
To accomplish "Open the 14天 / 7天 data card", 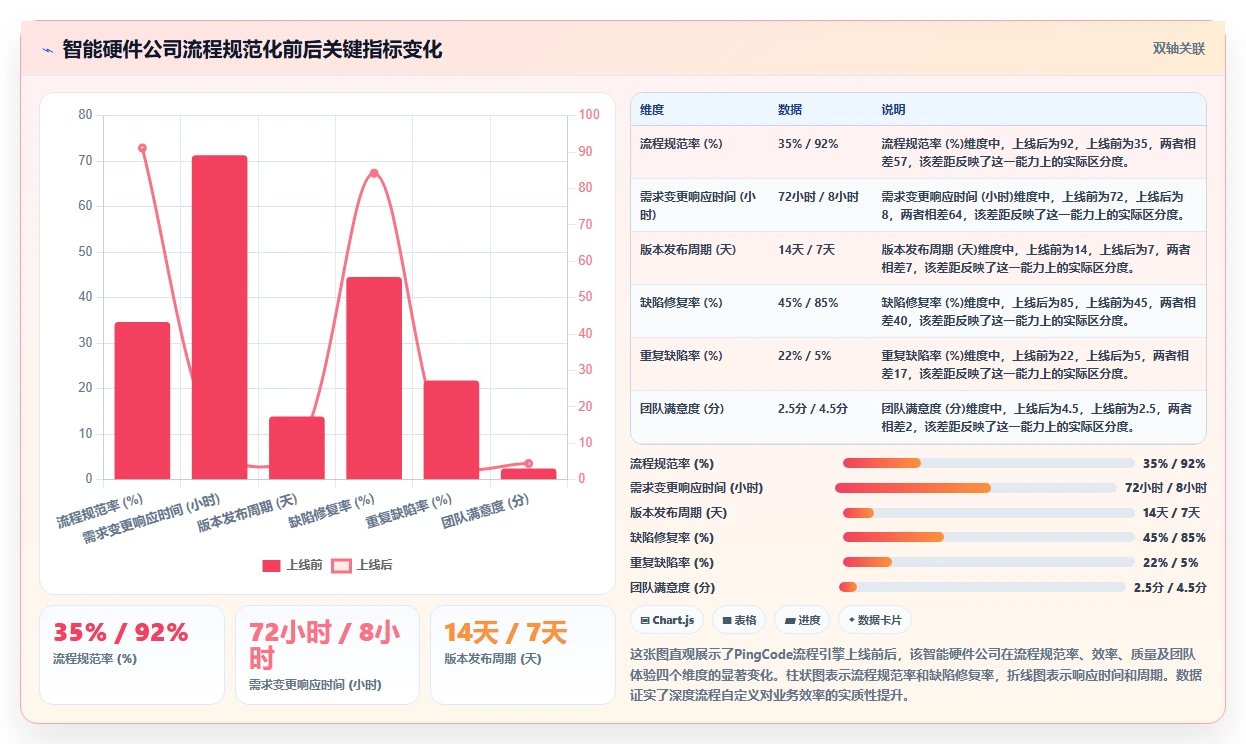I will pos(522,655).
